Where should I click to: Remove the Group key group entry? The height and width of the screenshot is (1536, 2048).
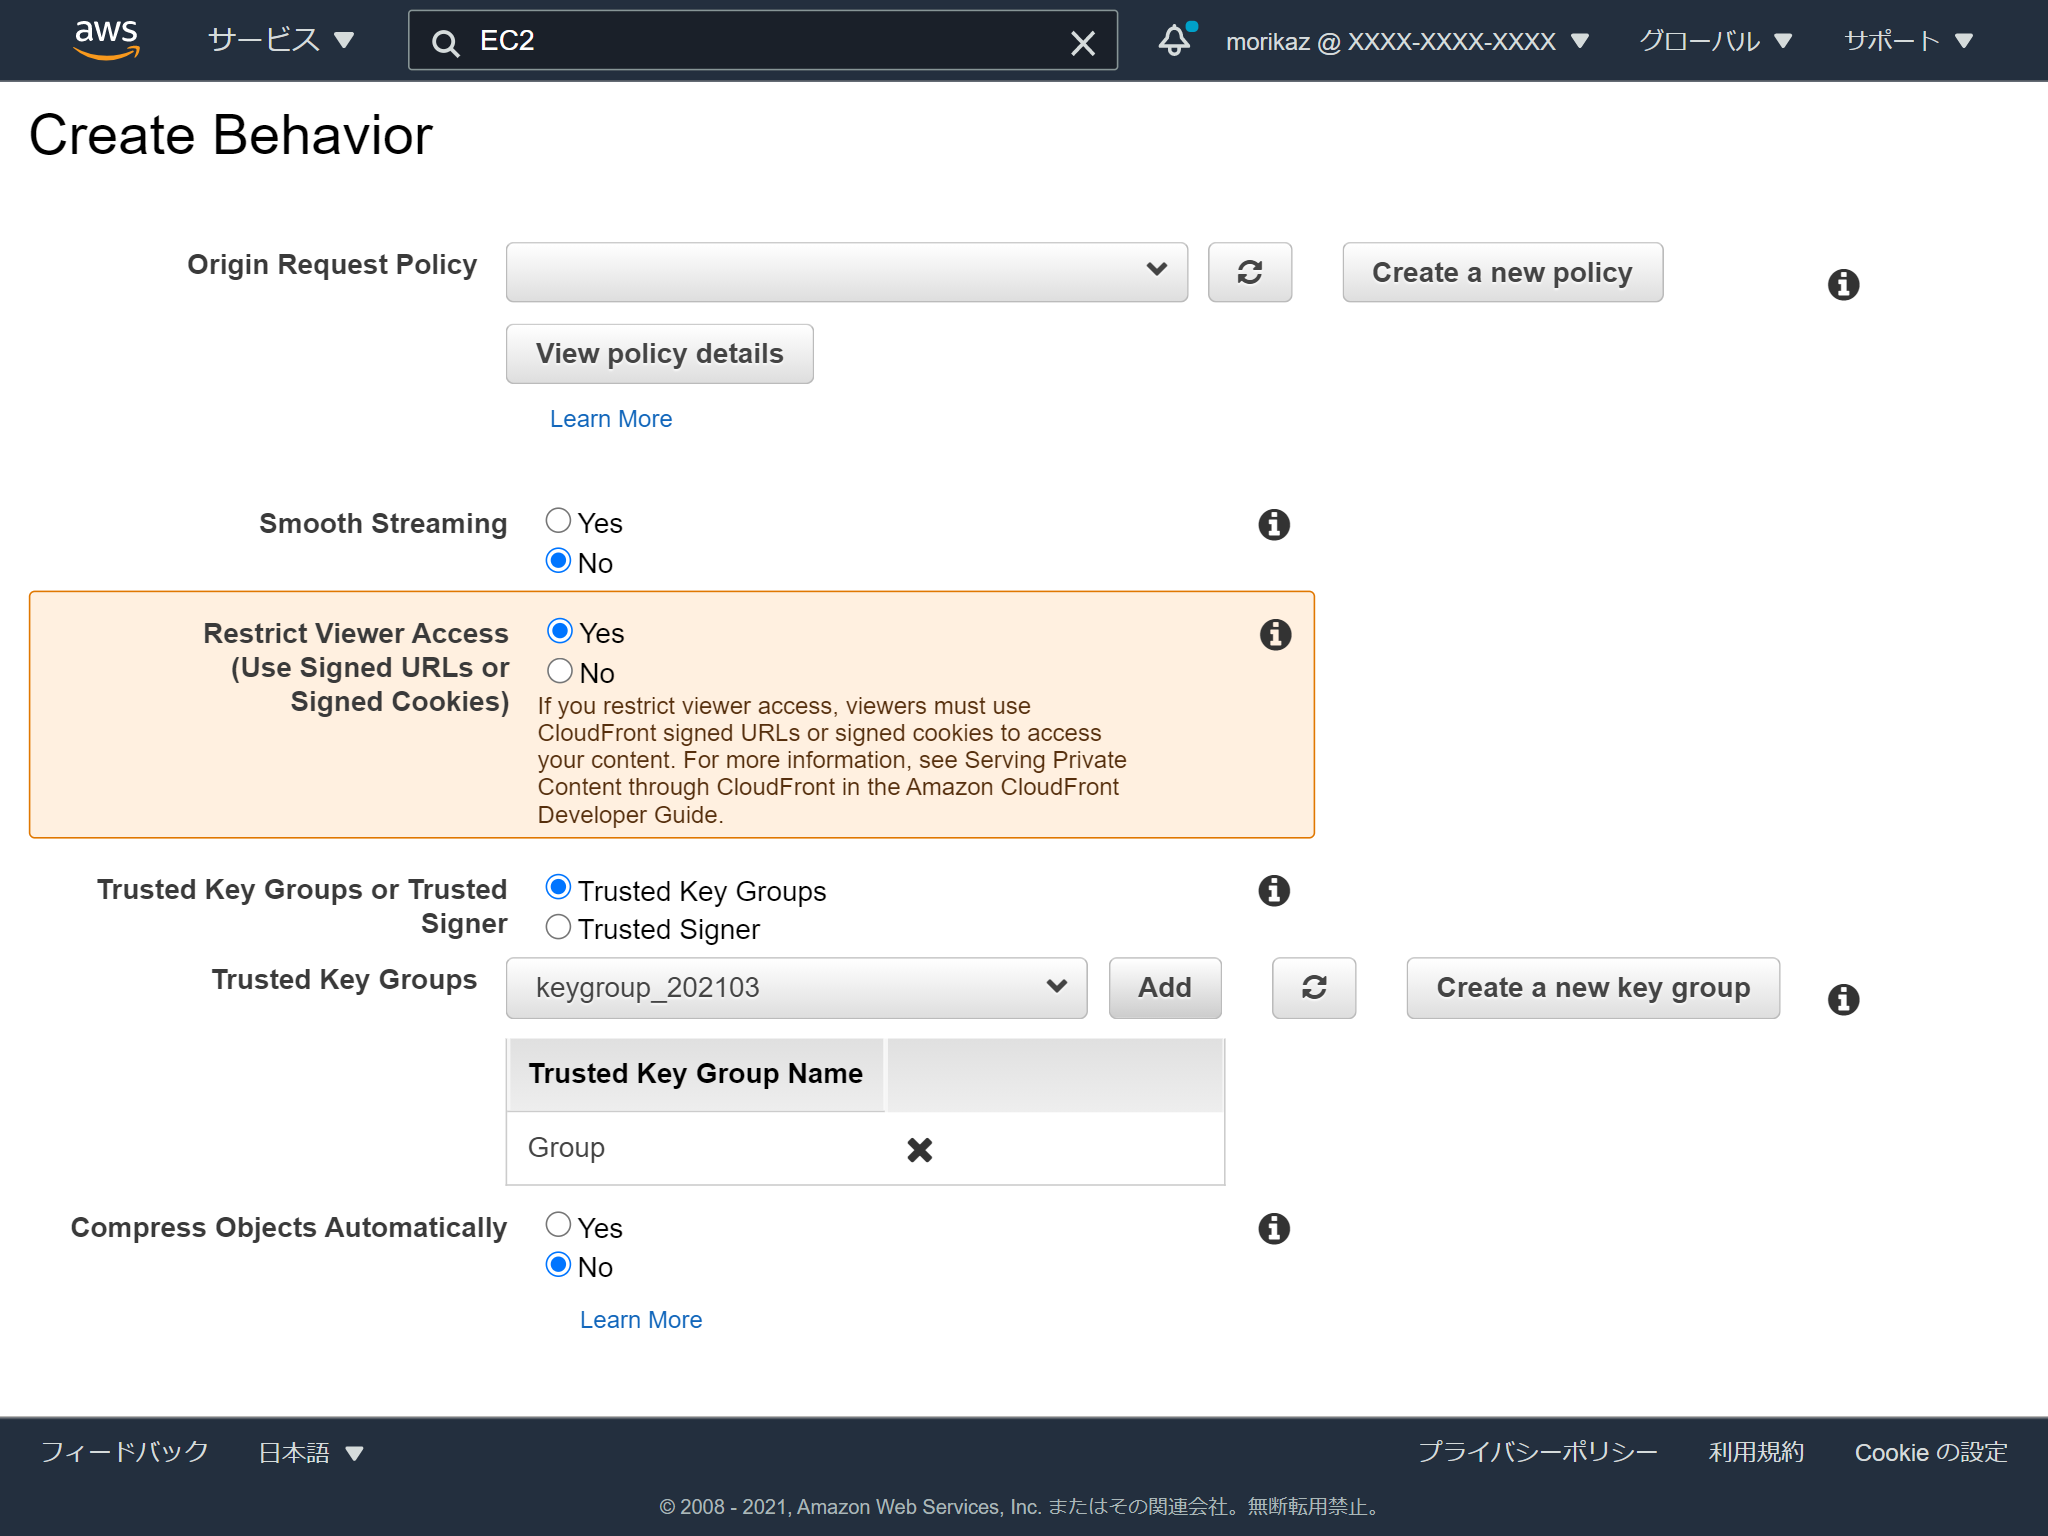click(919, 1149)
